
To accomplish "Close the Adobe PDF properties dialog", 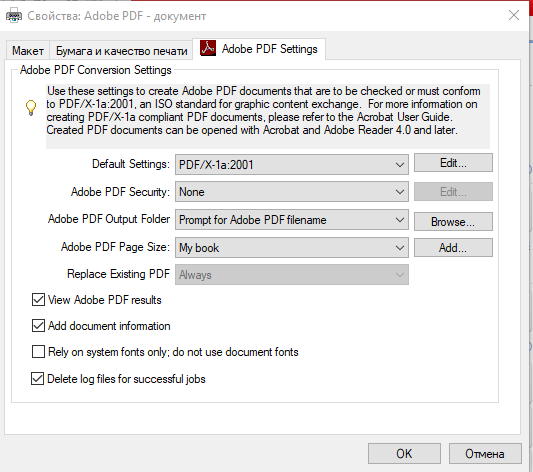I will coord(514,15).
